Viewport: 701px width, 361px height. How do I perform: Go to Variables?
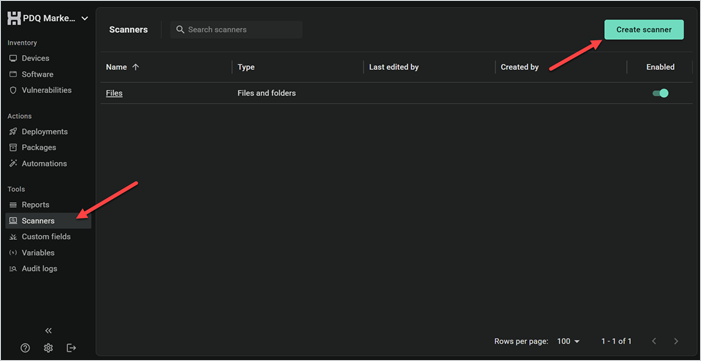click(x=38, y=253)
